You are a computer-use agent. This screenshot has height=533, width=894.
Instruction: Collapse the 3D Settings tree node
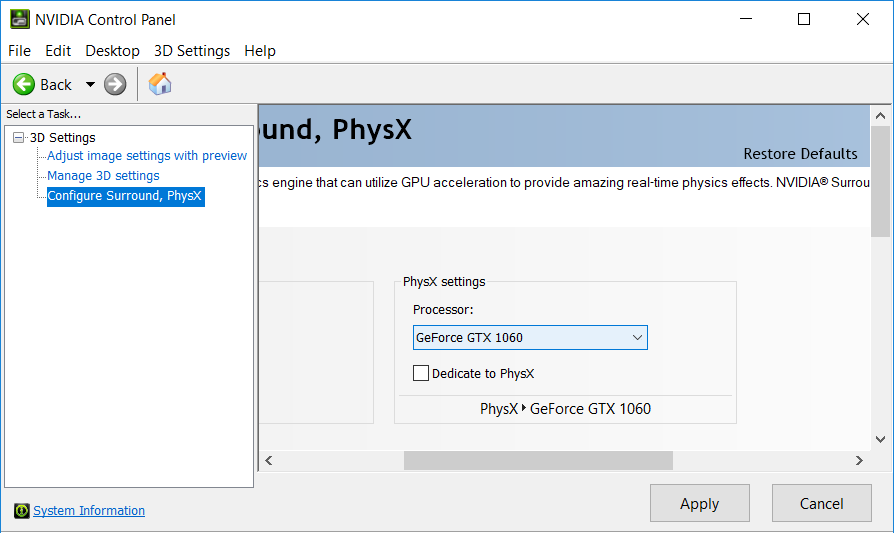click(x=19, y=137)
